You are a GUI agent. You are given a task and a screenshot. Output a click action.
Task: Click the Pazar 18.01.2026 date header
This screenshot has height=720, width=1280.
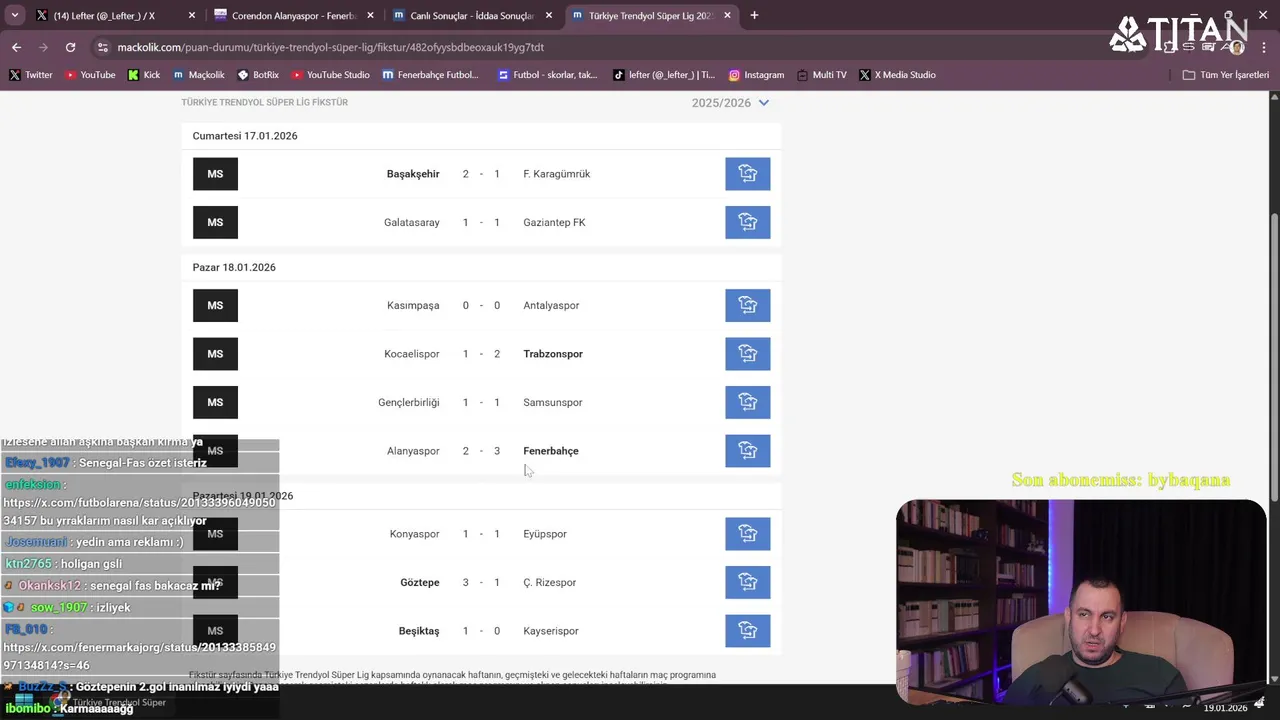234,267
